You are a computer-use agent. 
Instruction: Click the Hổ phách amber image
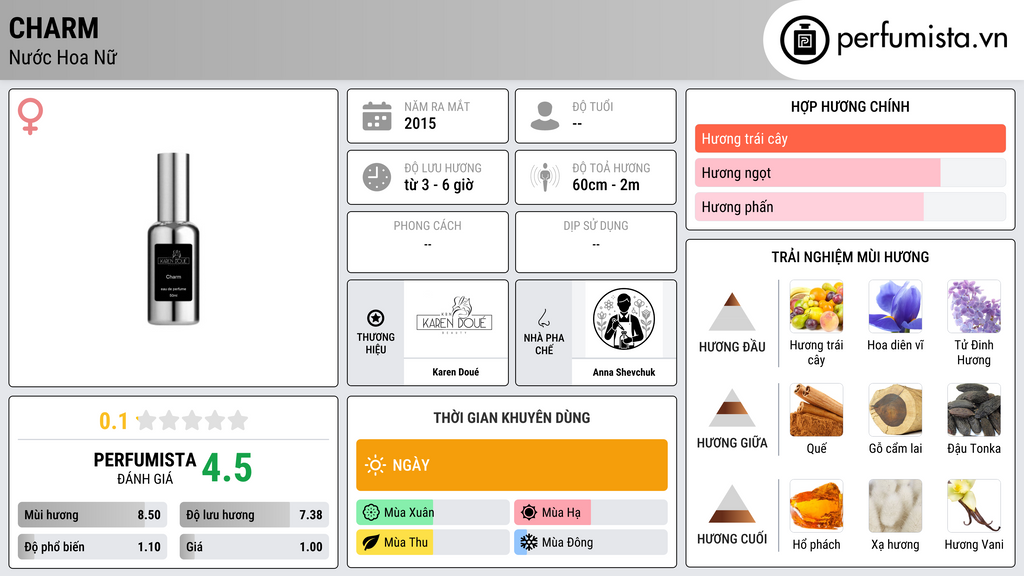[816, 506]
